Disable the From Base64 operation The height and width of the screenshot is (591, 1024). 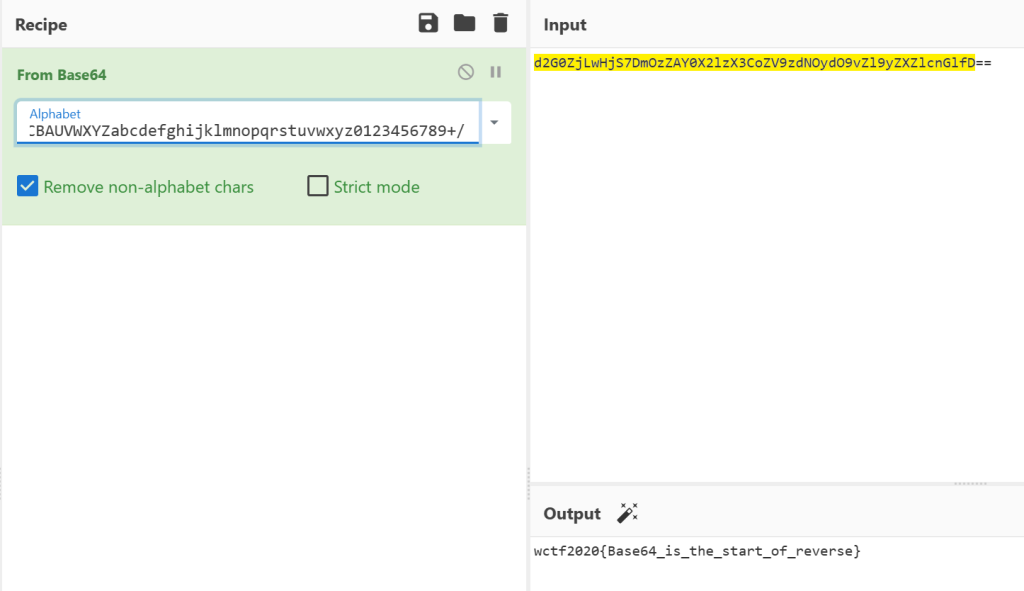(465, 72)
